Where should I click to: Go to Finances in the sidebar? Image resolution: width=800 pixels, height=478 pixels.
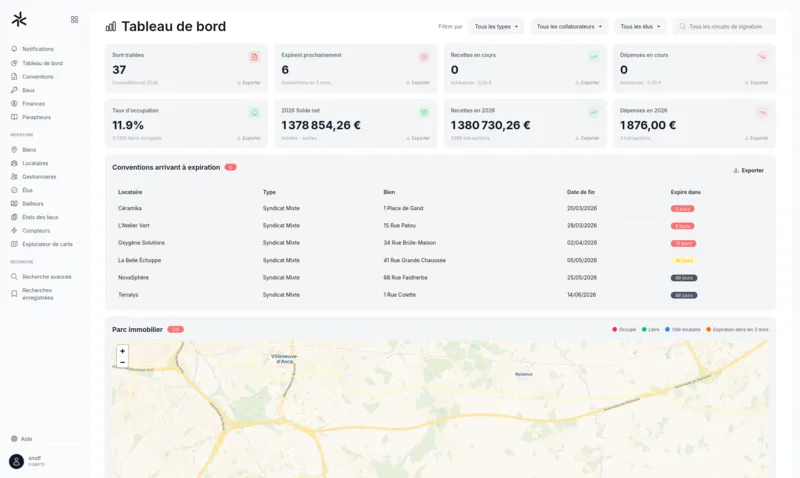[33, 103]
